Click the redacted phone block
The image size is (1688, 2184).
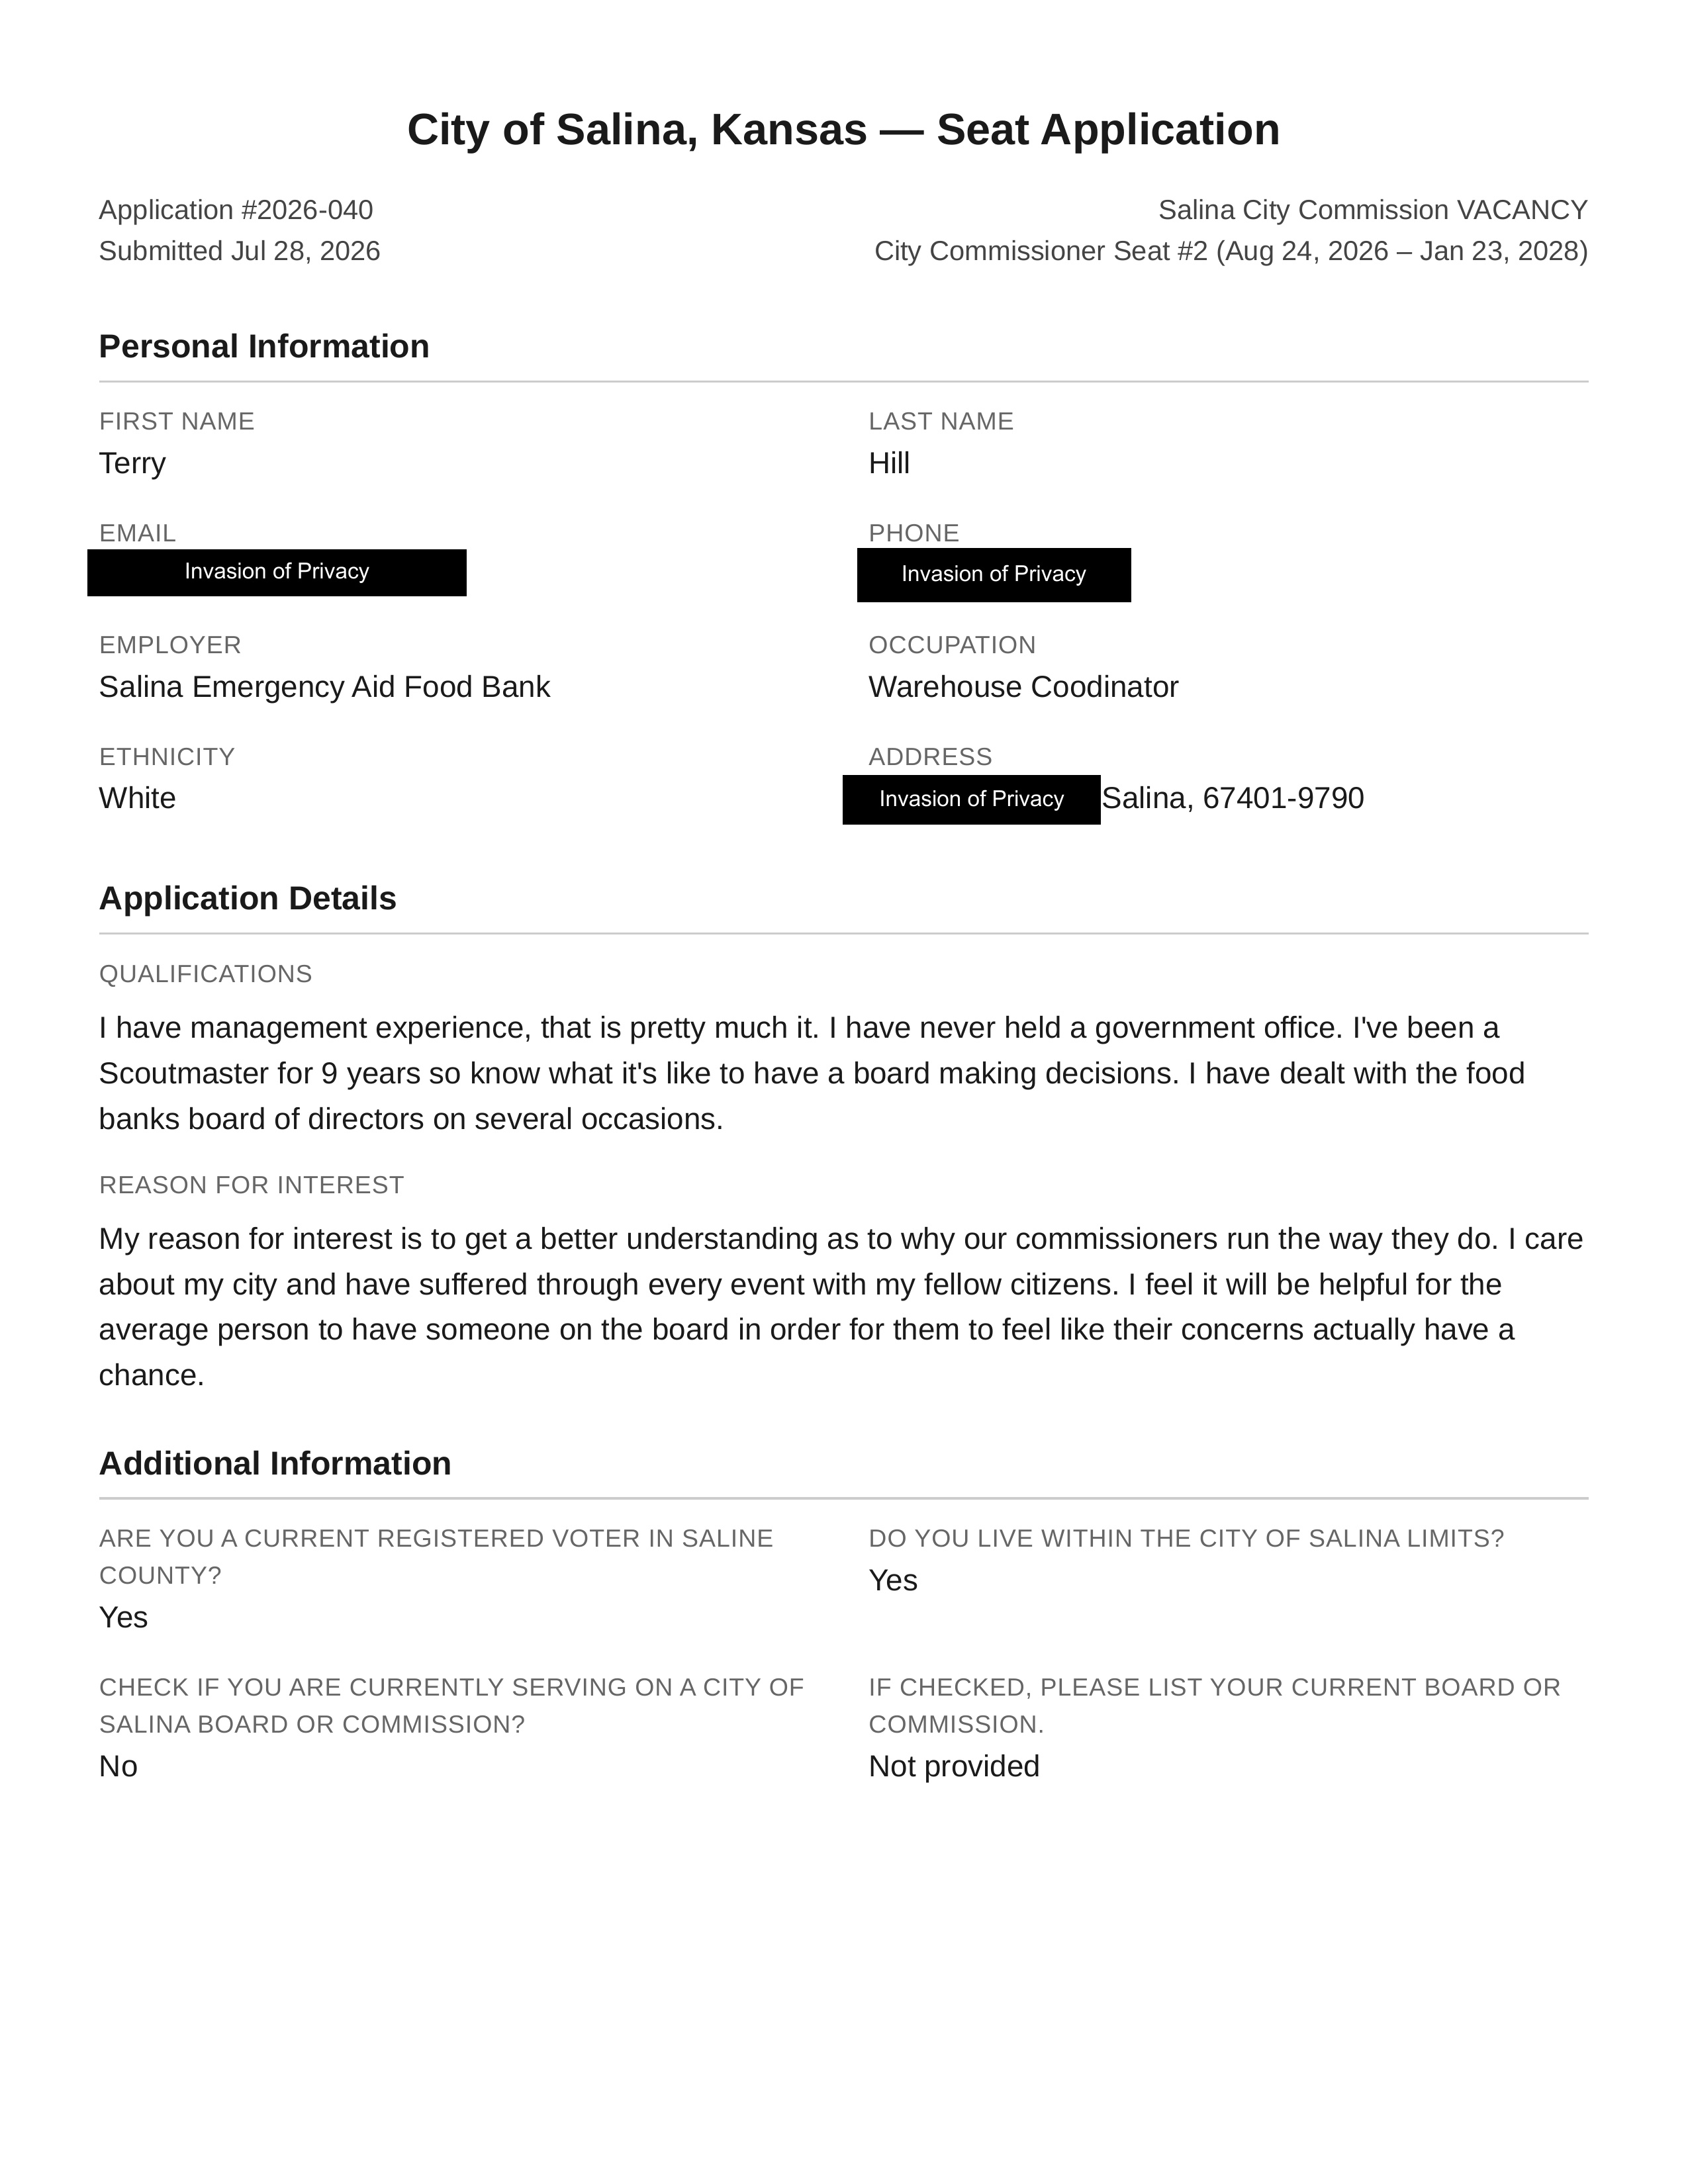(994, 575)
